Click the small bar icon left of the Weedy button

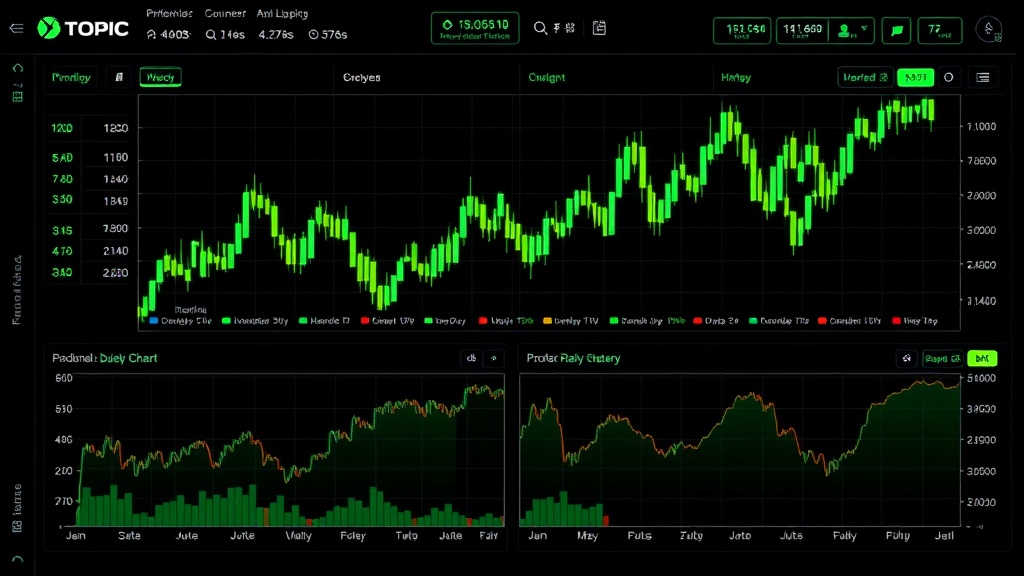[x=119, y=77]
